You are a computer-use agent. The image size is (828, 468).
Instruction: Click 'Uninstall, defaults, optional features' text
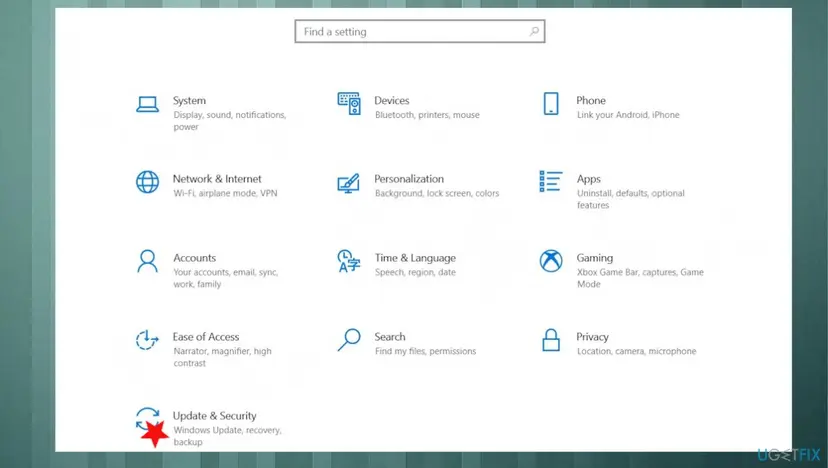click(x=631, y=199)
